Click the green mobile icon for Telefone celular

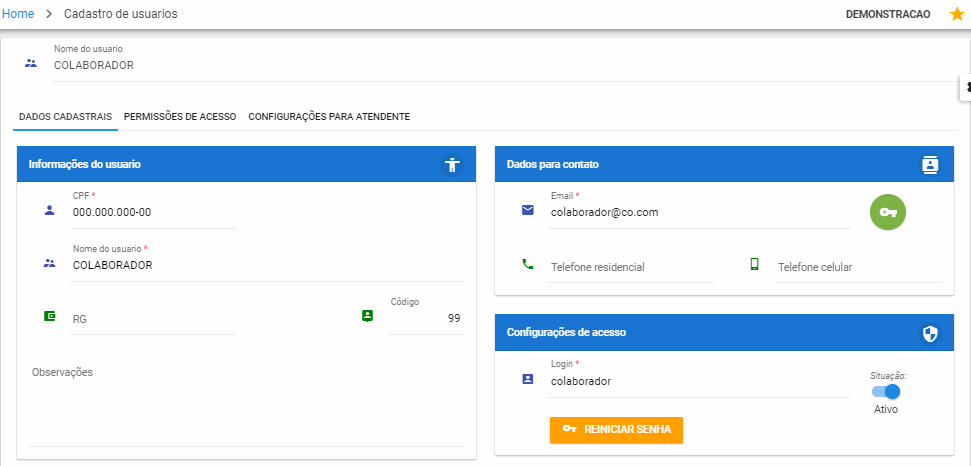[x=754, y=264]
